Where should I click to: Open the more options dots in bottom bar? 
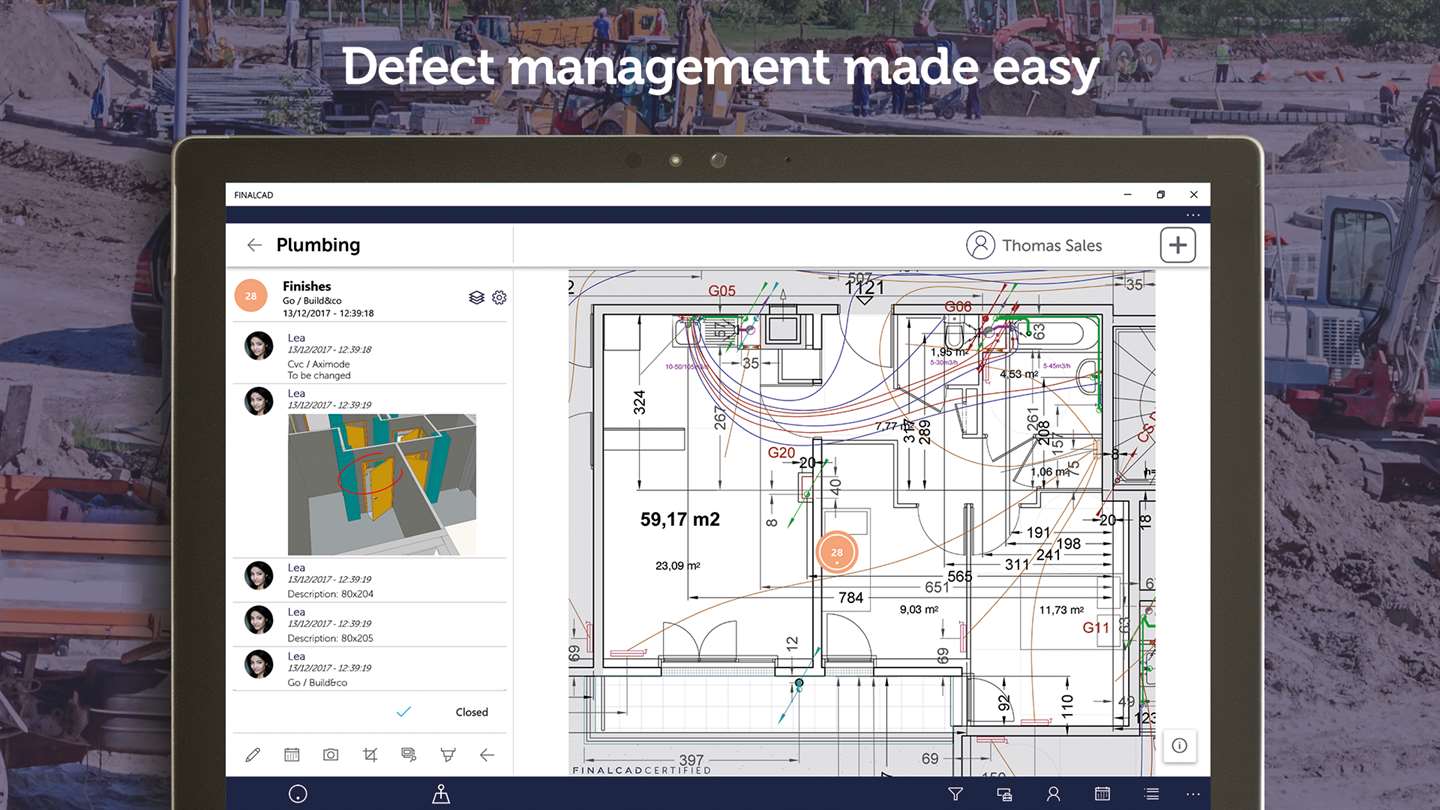(x=1192, y=794)
